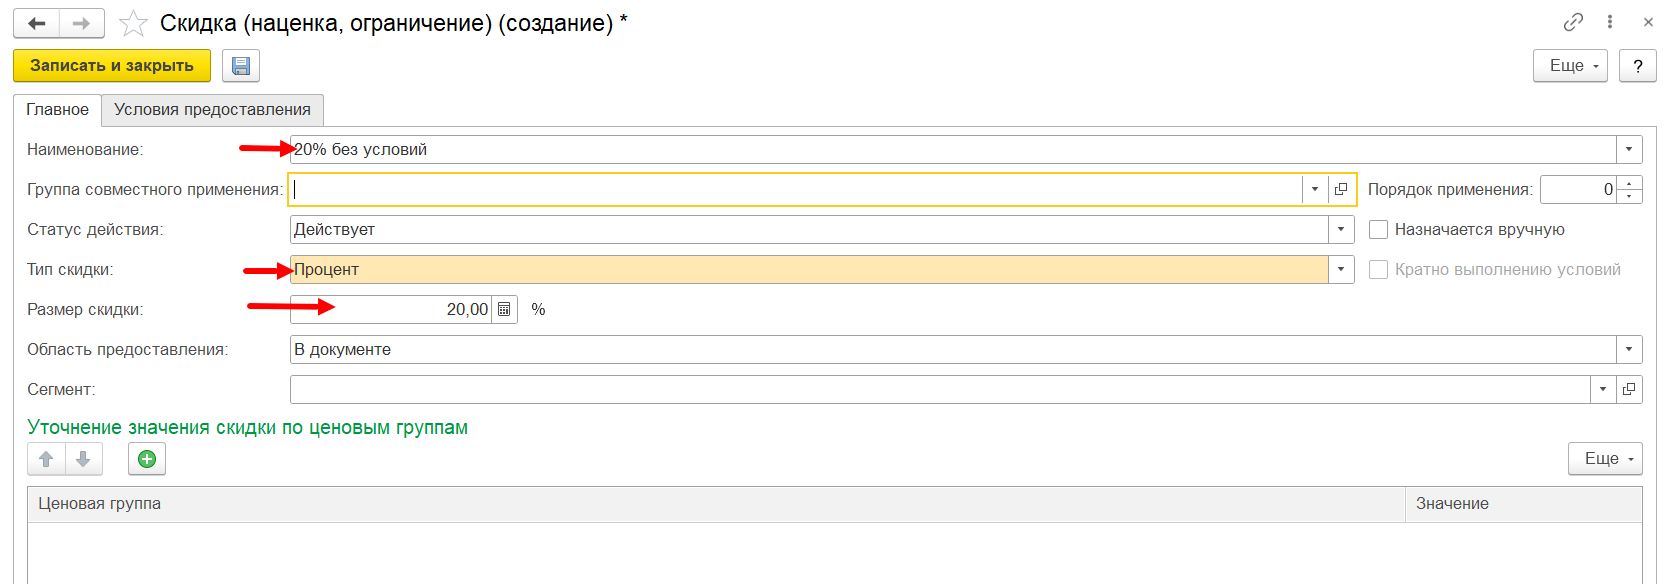The height and width of the screenshot is (584, 1675).
Task: Open the top 'Еще' menu button
Action: [1570, 66]
